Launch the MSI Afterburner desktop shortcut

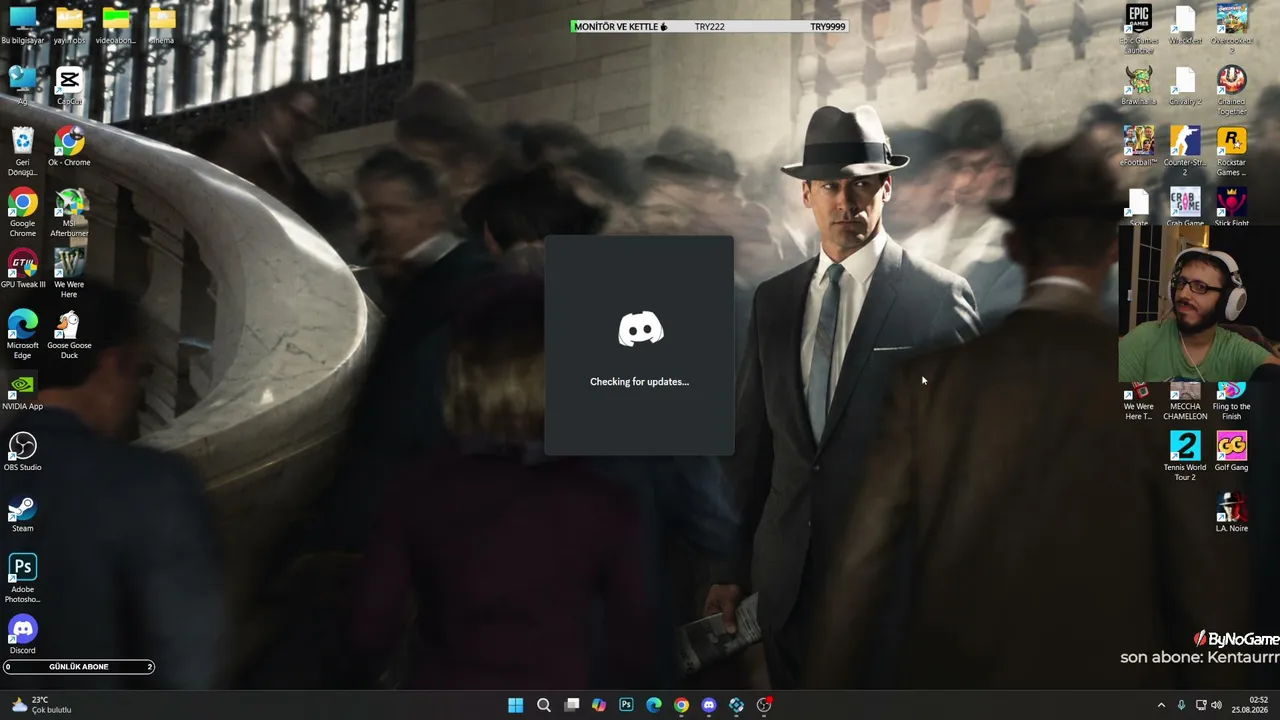pyautogui.click(x=69, y=212)
